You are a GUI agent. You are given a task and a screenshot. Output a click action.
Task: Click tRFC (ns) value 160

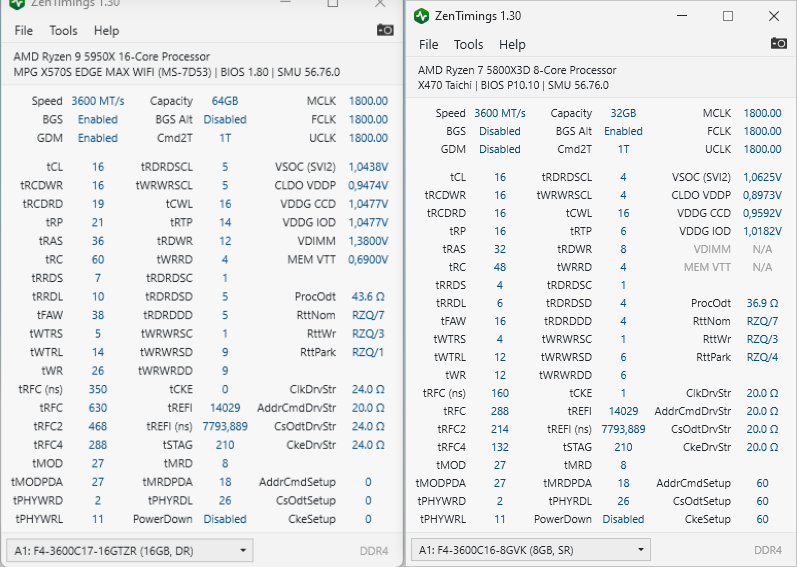(x=500, y=393)
